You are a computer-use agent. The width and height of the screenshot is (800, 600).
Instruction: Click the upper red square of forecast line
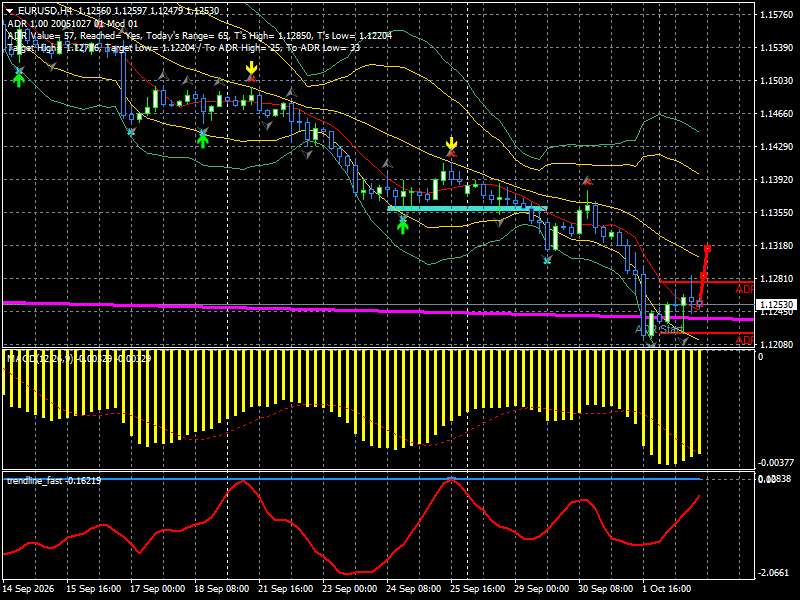707,248
